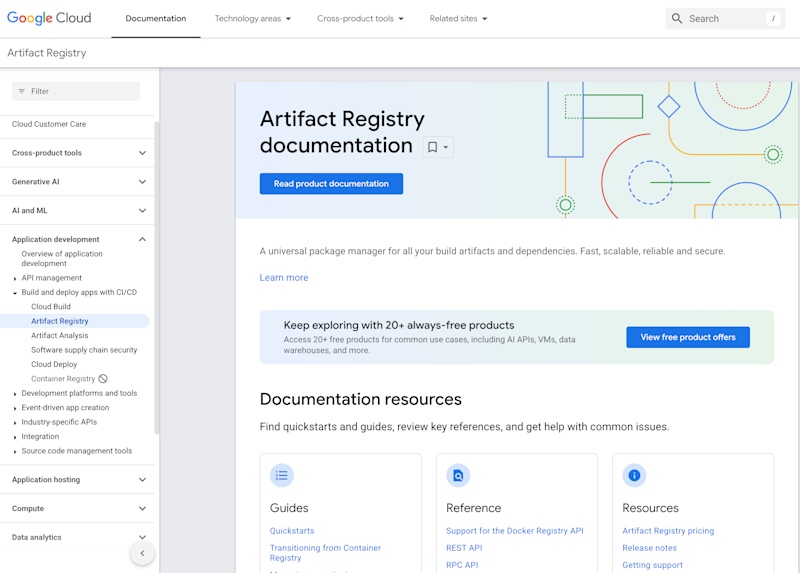Click the filter lines icon in sidebar
The image size is (800, 573).
pos(21,91)
